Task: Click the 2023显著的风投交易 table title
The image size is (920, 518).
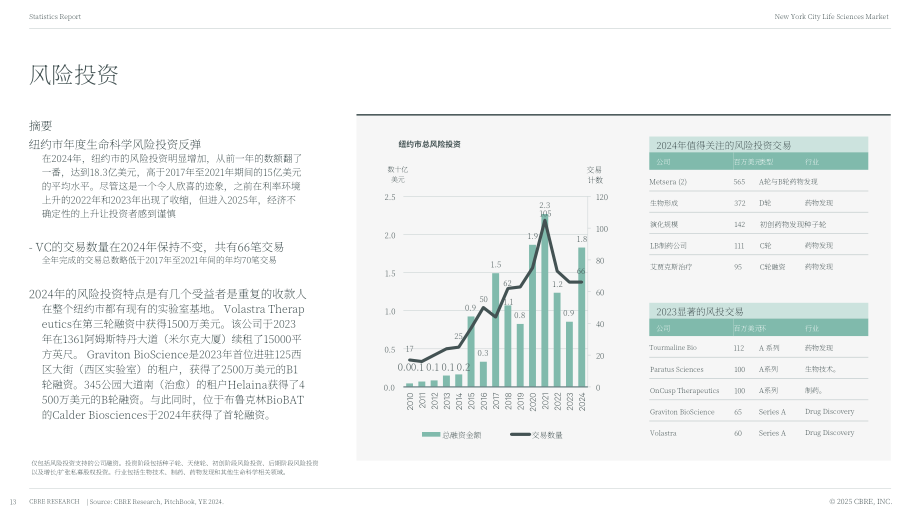Action: tap(699, 312)
